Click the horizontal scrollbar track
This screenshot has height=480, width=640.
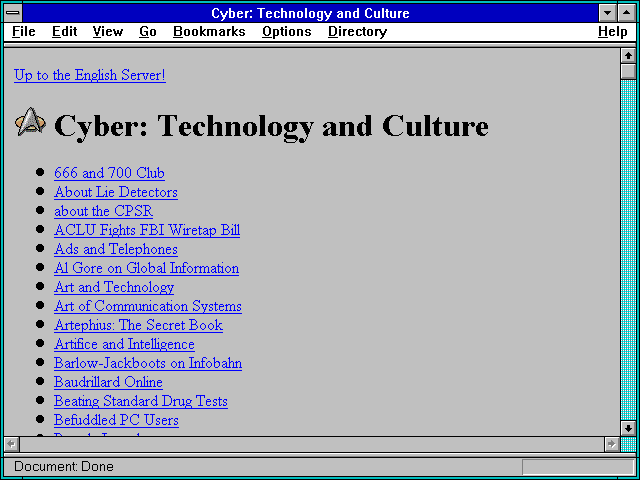[312, 444]
